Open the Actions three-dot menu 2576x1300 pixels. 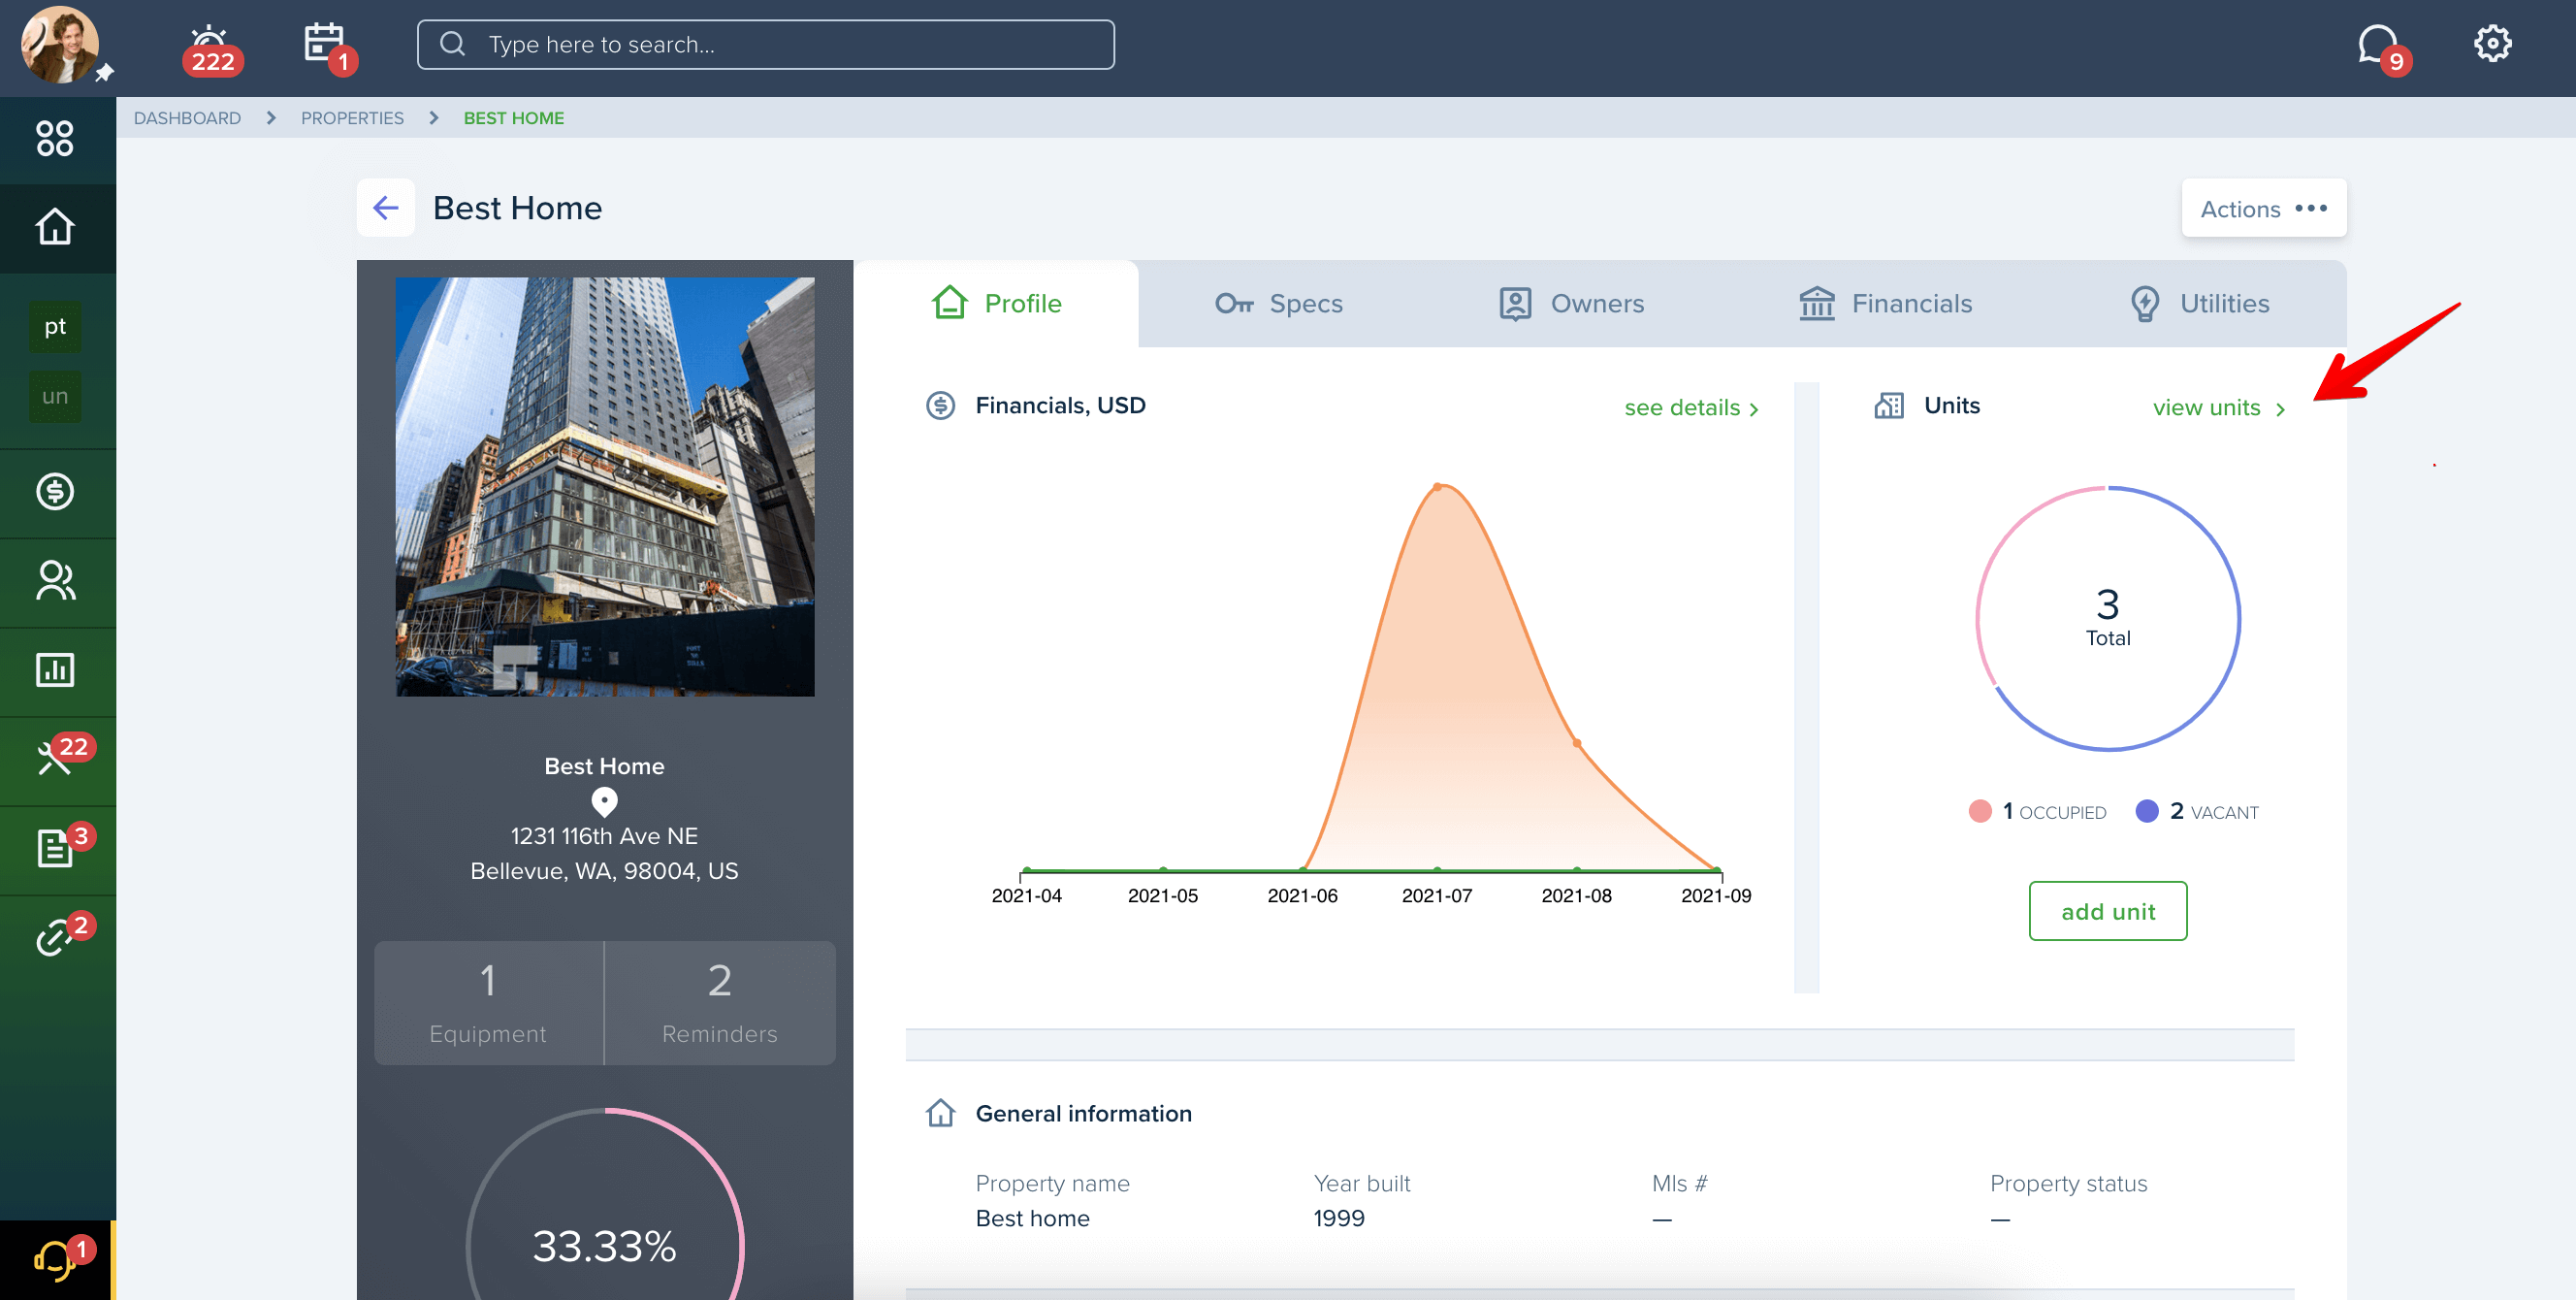tap(2263, 208)
